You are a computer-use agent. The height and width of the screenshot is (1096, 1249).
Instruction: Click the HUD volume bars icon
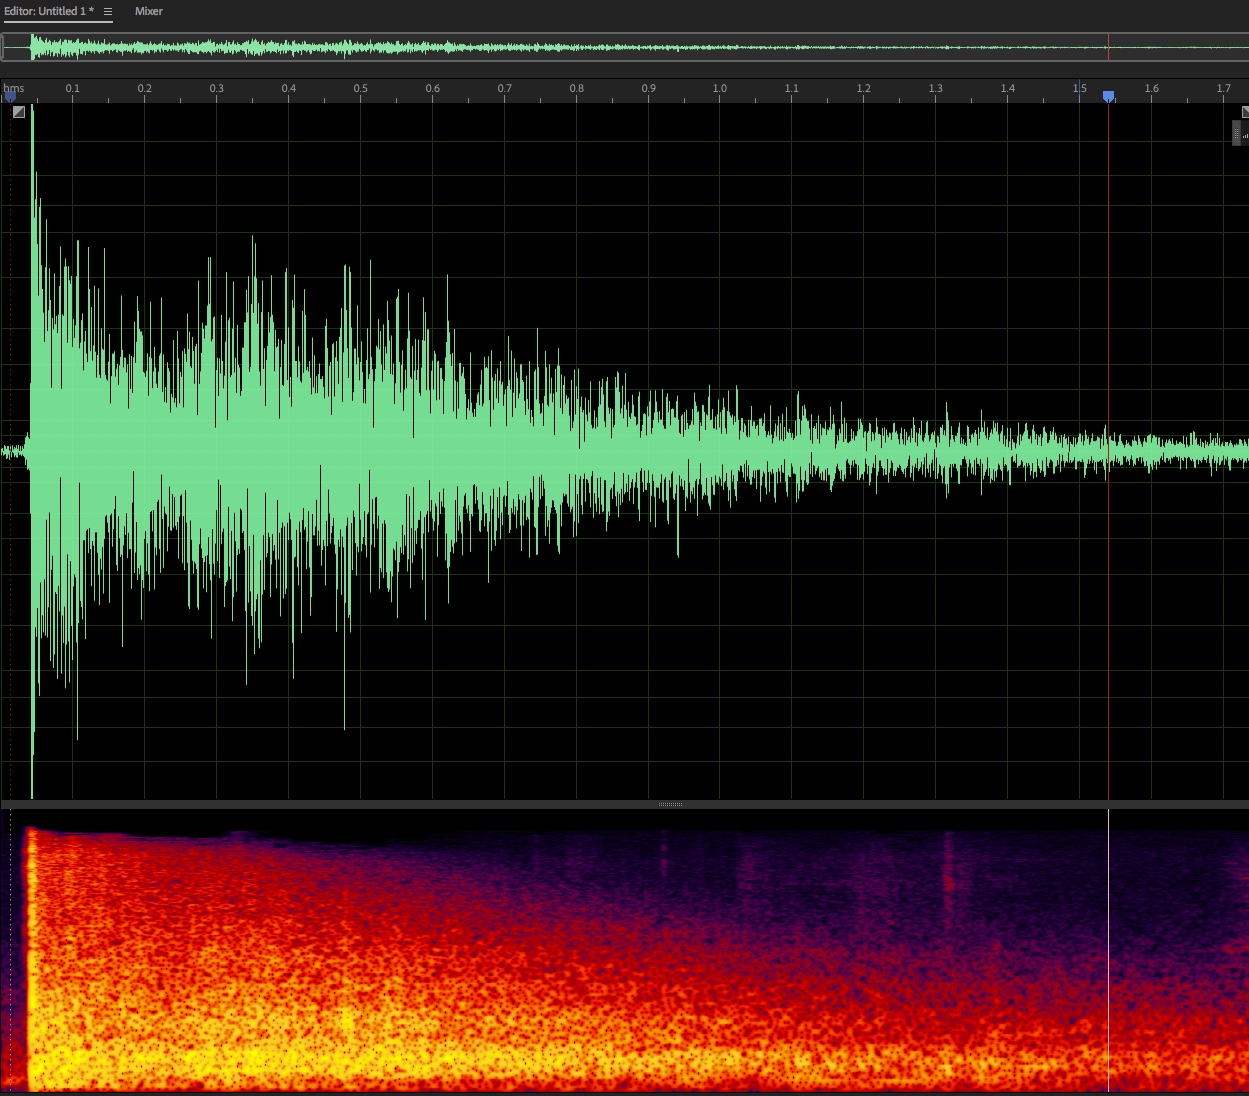point(1245,133)
